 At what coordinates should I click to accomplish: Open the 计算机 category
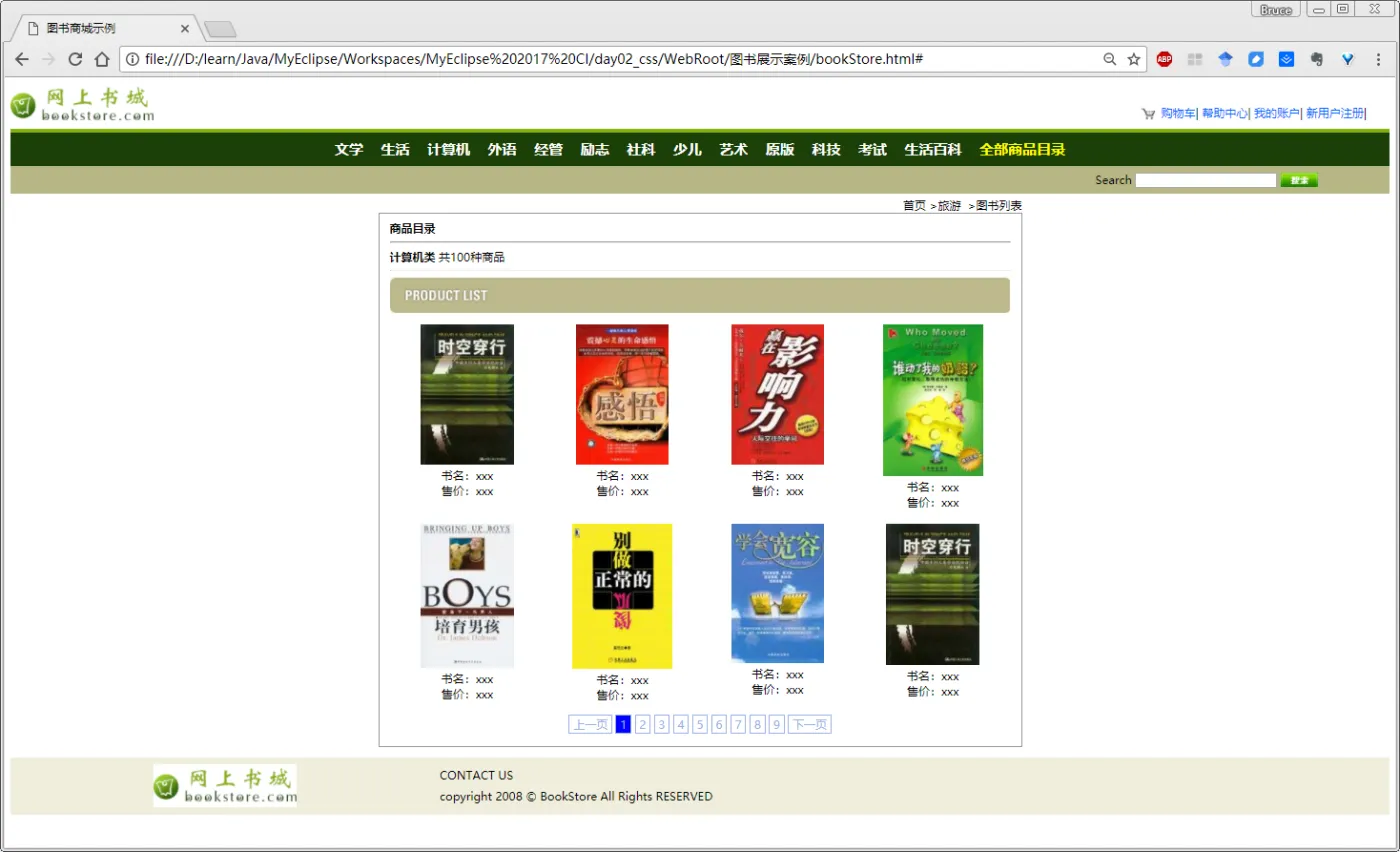click(449, 150)
